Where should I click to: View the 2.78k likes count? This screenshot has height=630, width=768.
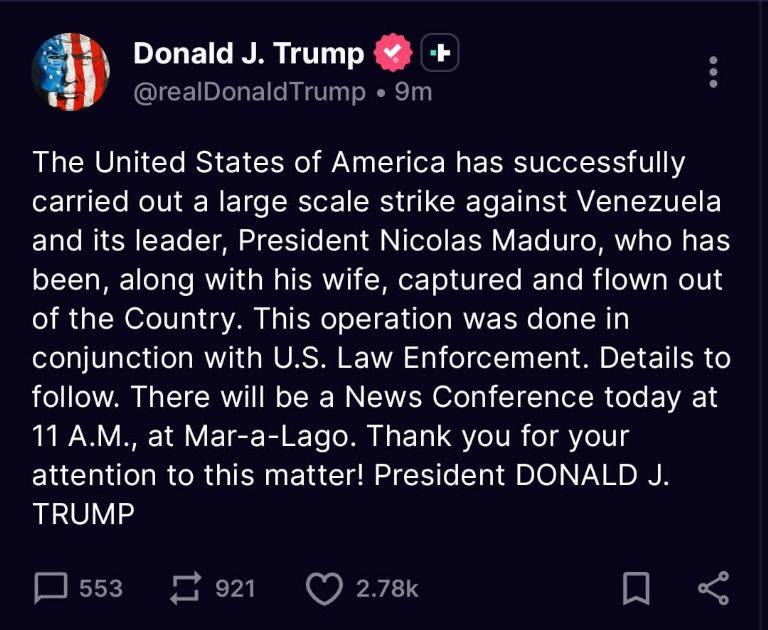tap(387, 588)
